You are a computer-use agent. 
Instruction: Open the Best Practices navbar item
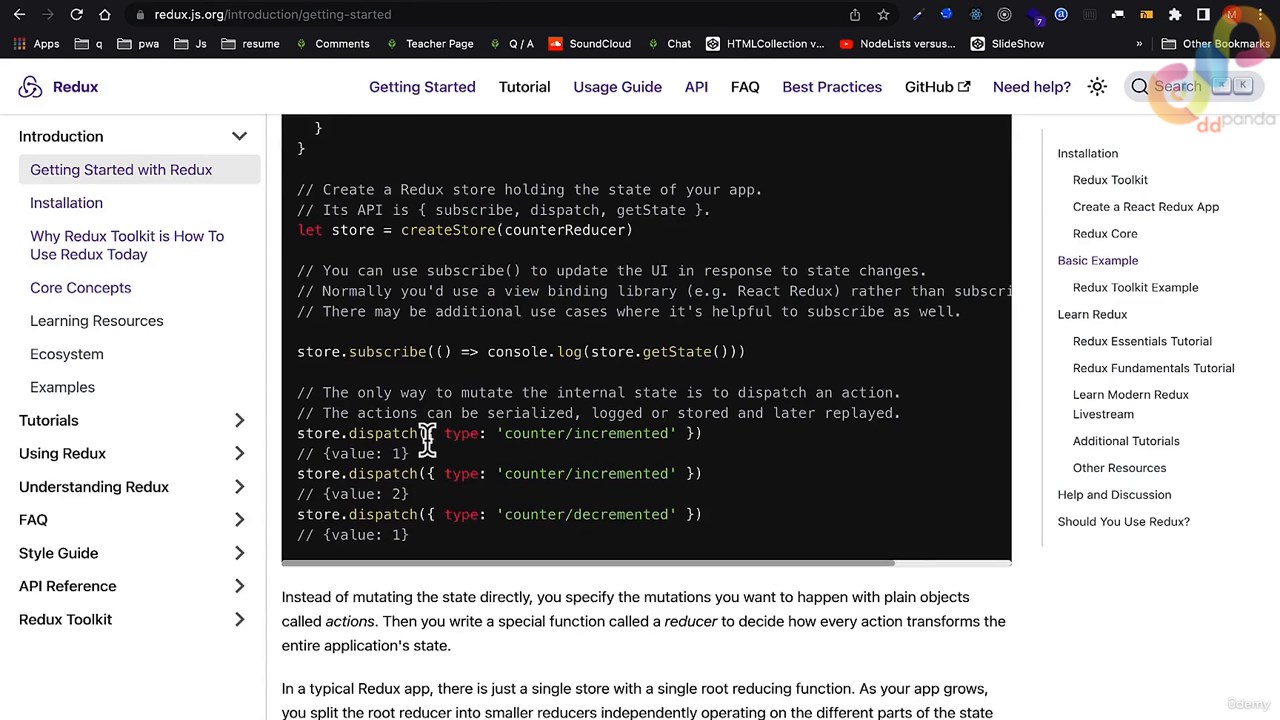832,87
